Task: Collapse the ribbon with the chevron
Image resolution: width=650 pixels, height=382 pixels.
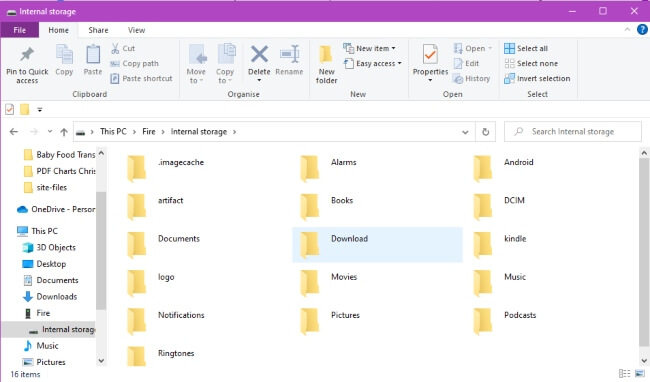Action: click(627, 29)
